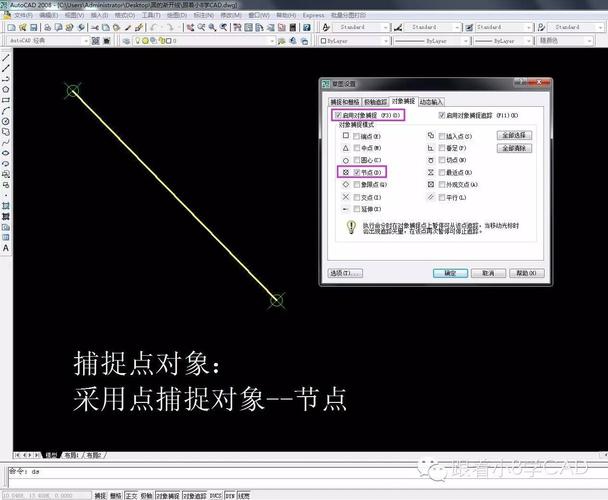Viewport: 608px width, 500px height.
Task: Click 全部选择 button
Action: pos(514,135)
